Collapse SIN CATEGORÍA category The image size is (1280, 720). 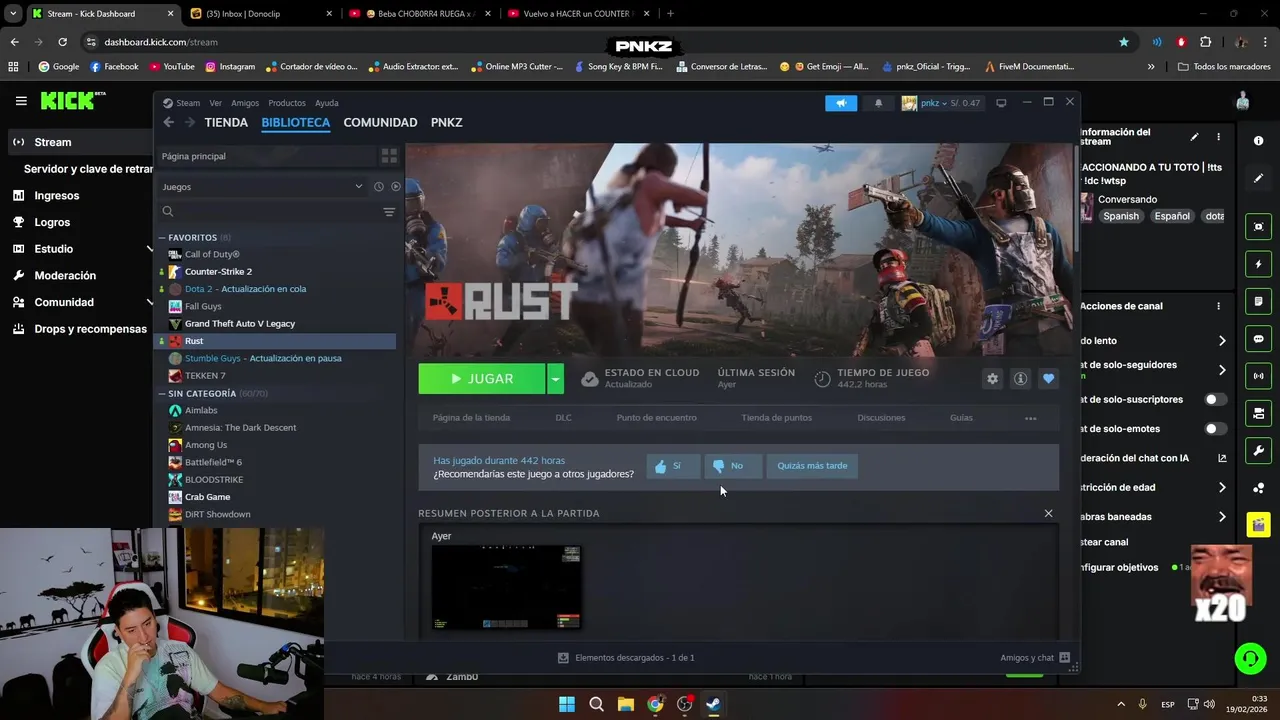pos(161,394)
